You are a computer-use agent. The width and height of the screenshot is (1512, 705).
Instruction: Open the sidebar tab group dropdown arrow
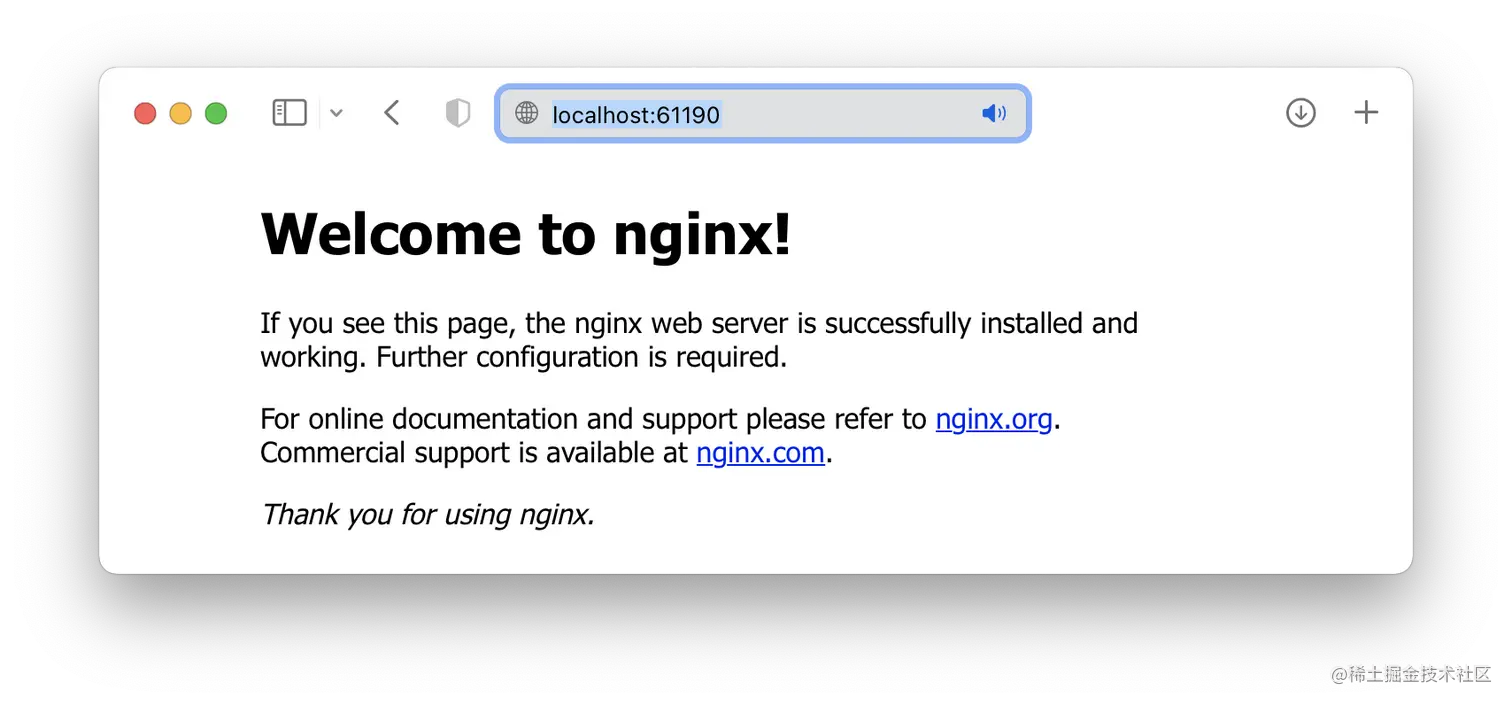coord(336,113)
